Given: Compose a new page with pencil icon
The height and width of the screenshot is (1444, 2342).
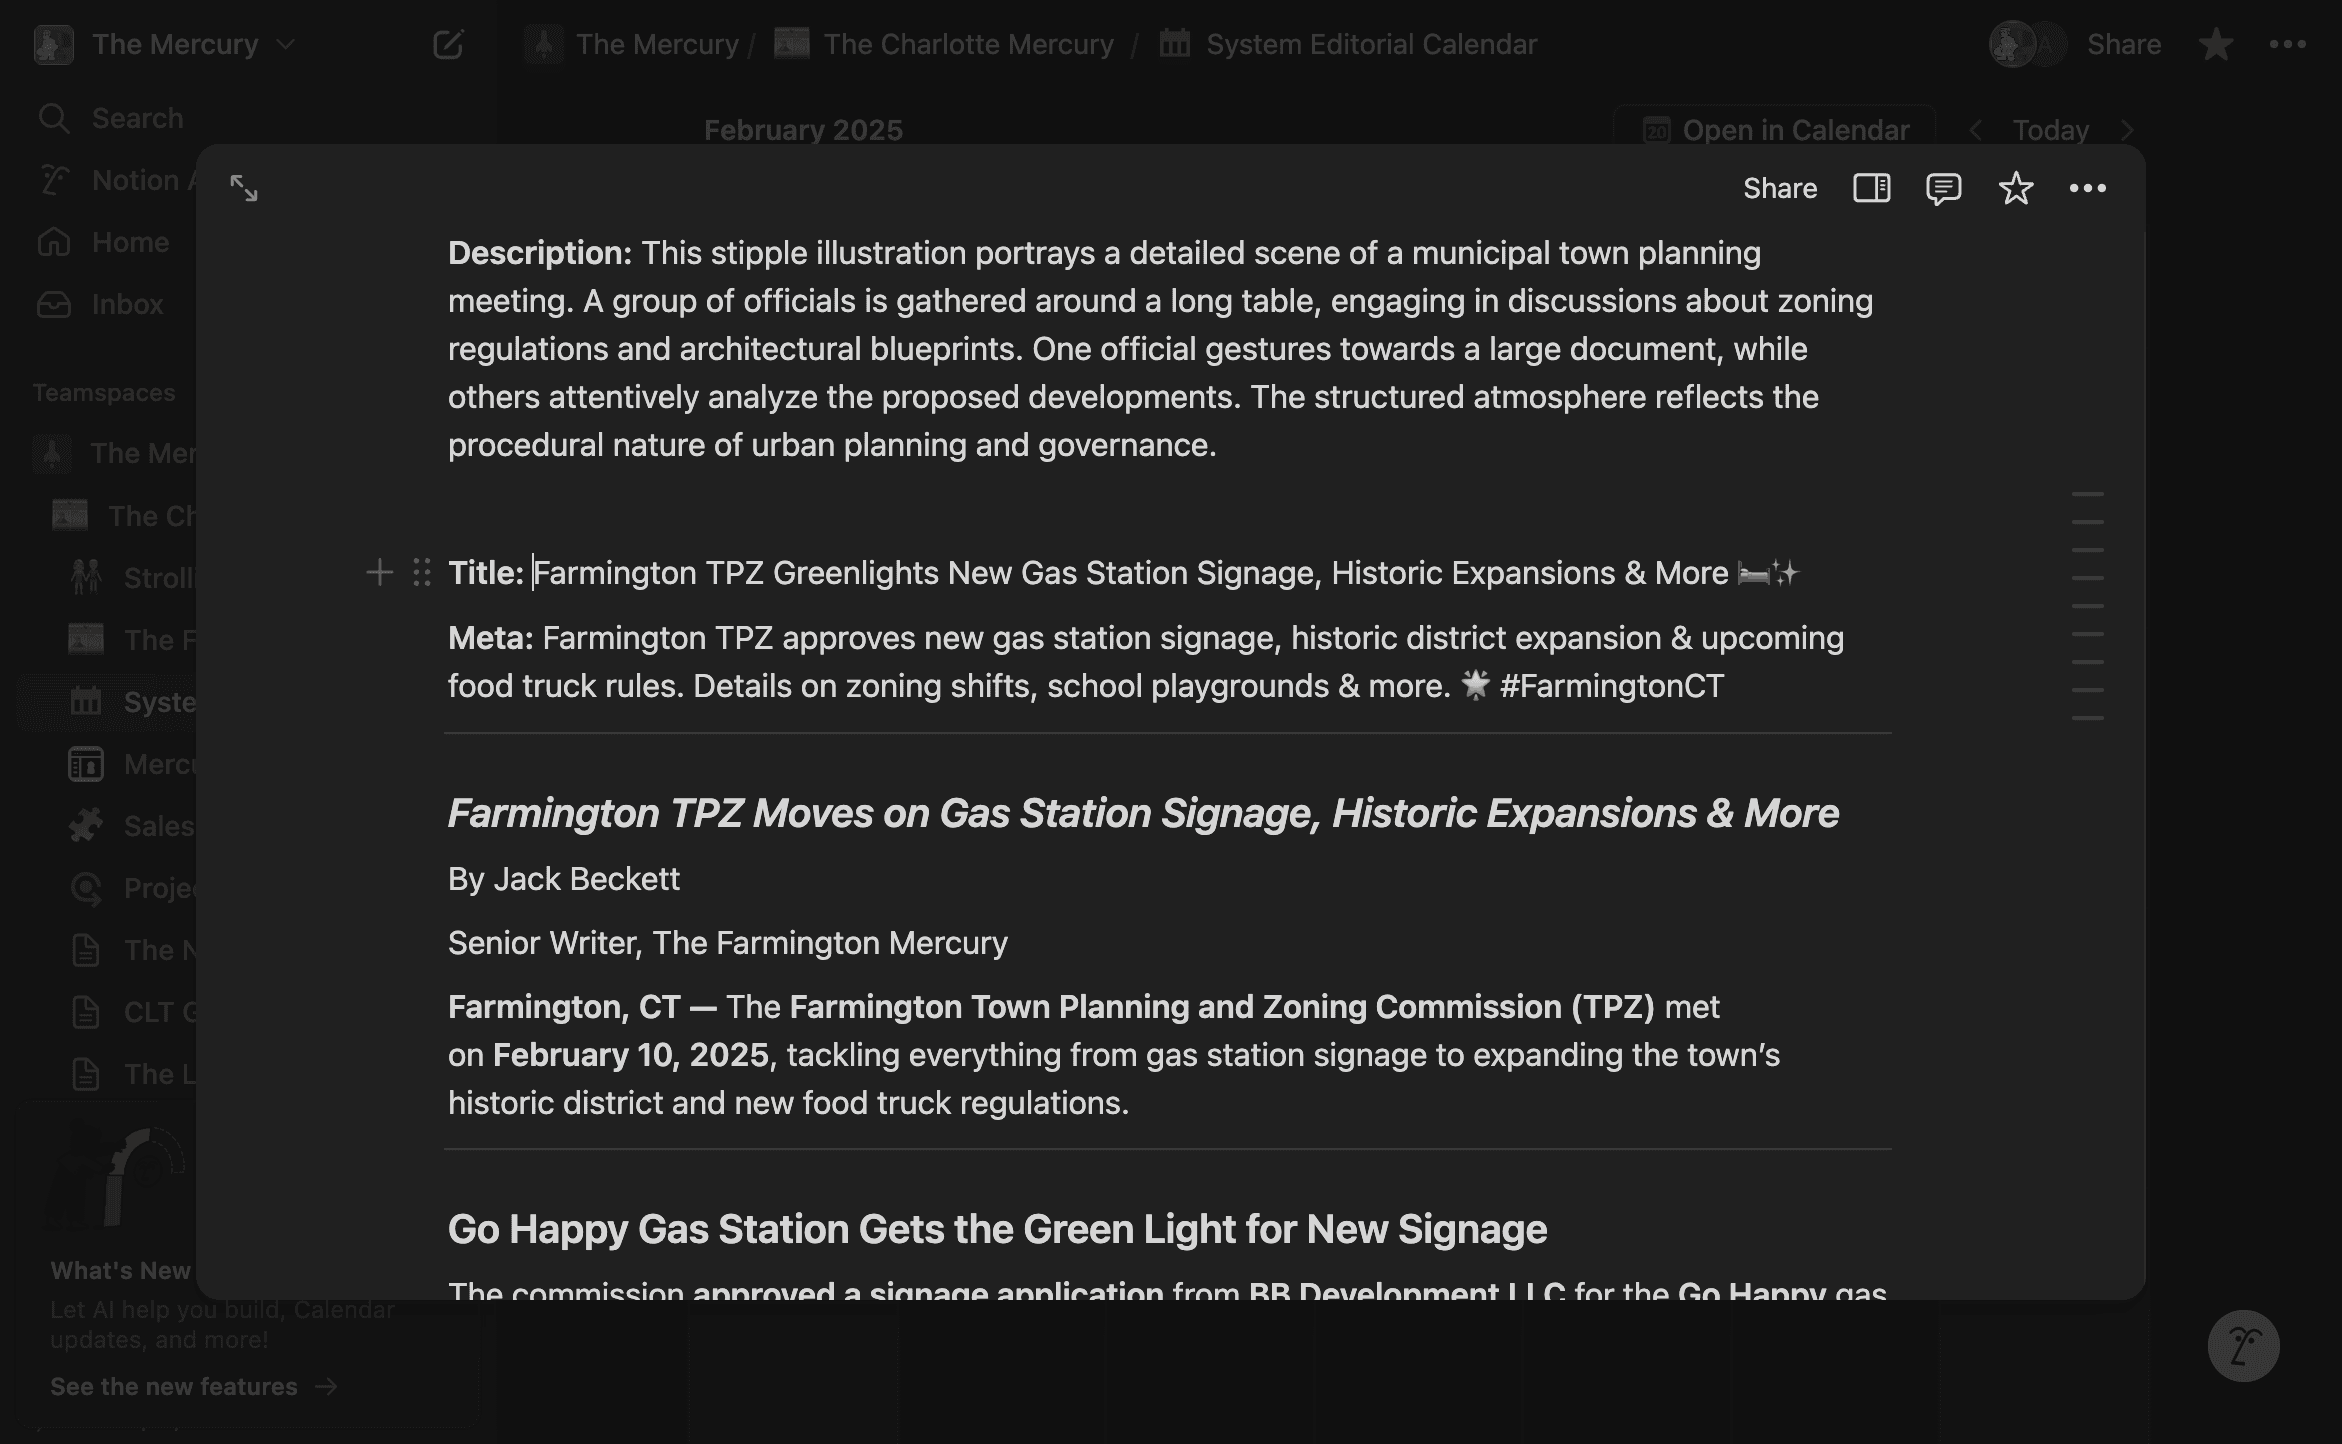Looking at the screenshot, I should point(448,44).
